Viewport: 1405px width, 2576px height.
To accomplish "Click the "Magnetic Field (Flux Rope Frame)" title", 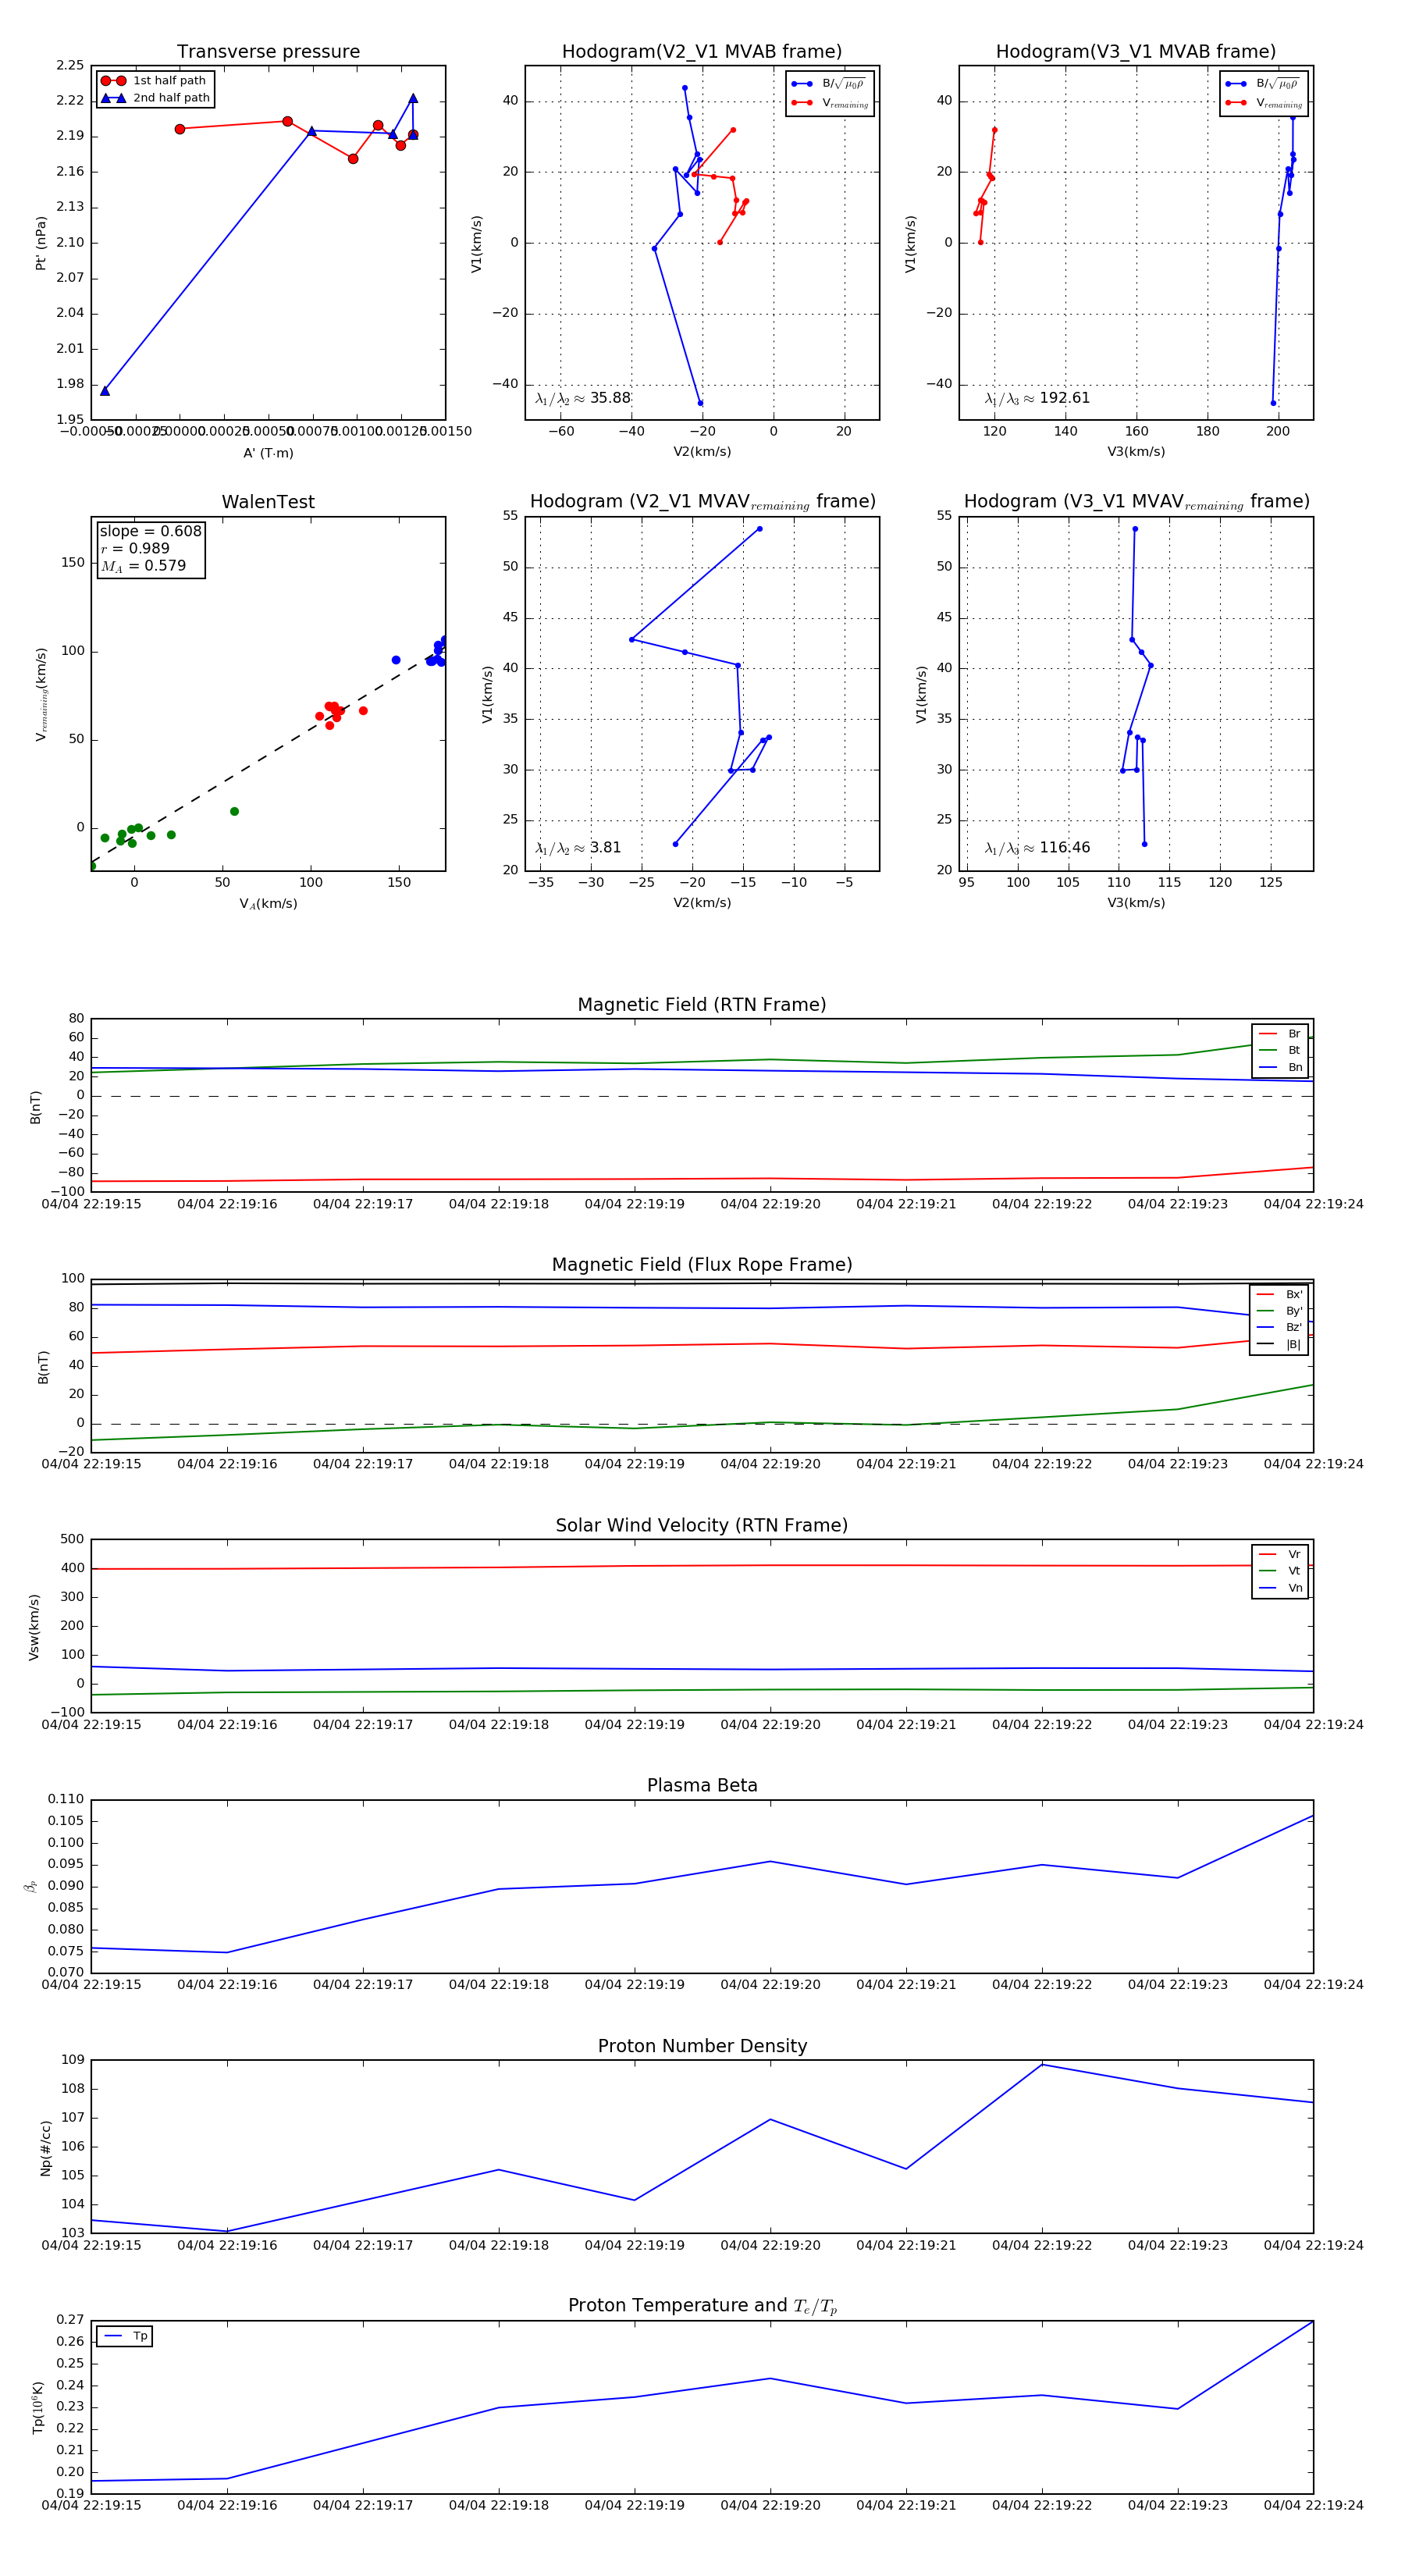I will tap(702, 1265).
